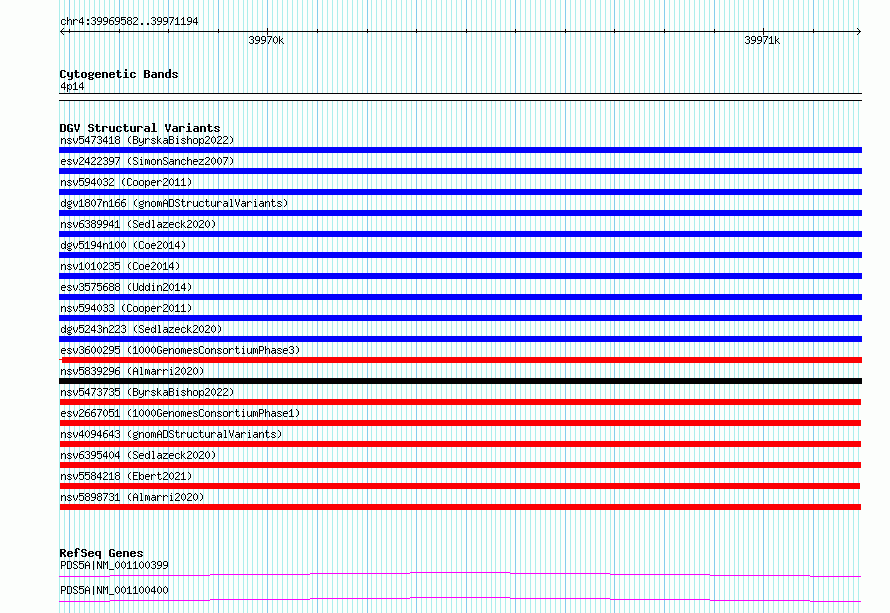Click the blue bar under dgv5243n223
Viewport: 890px width, 613px height.
pos(460,339)
